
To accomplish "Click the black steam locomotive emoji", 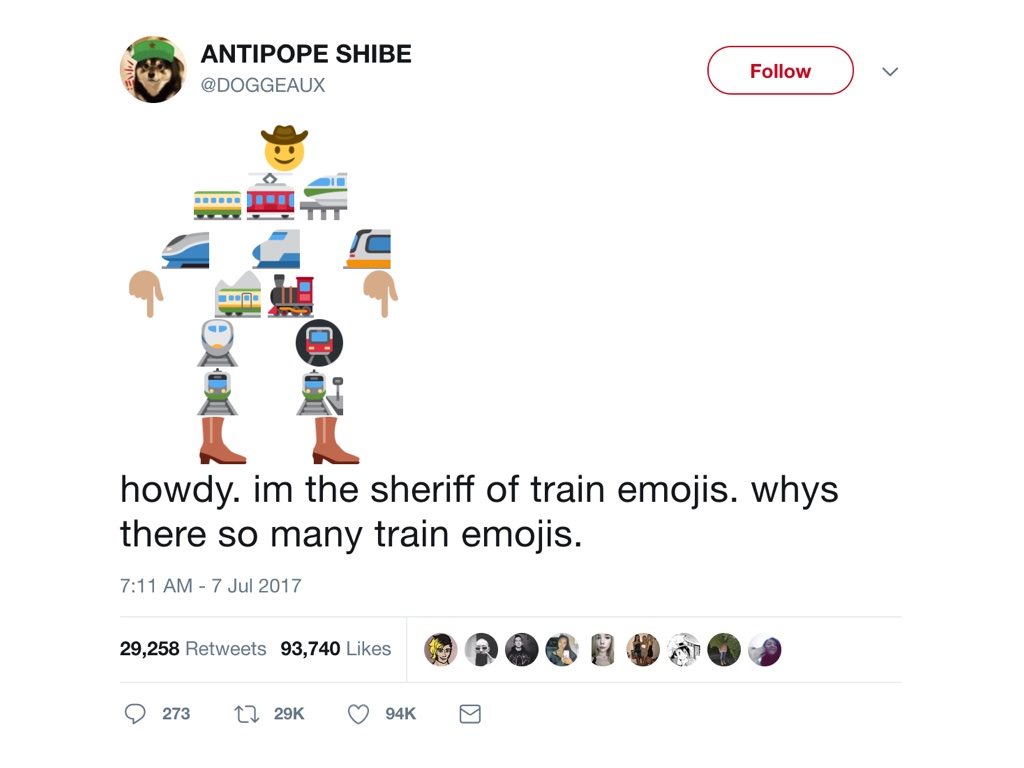I will pyautogui.click(x=292, y=295).
